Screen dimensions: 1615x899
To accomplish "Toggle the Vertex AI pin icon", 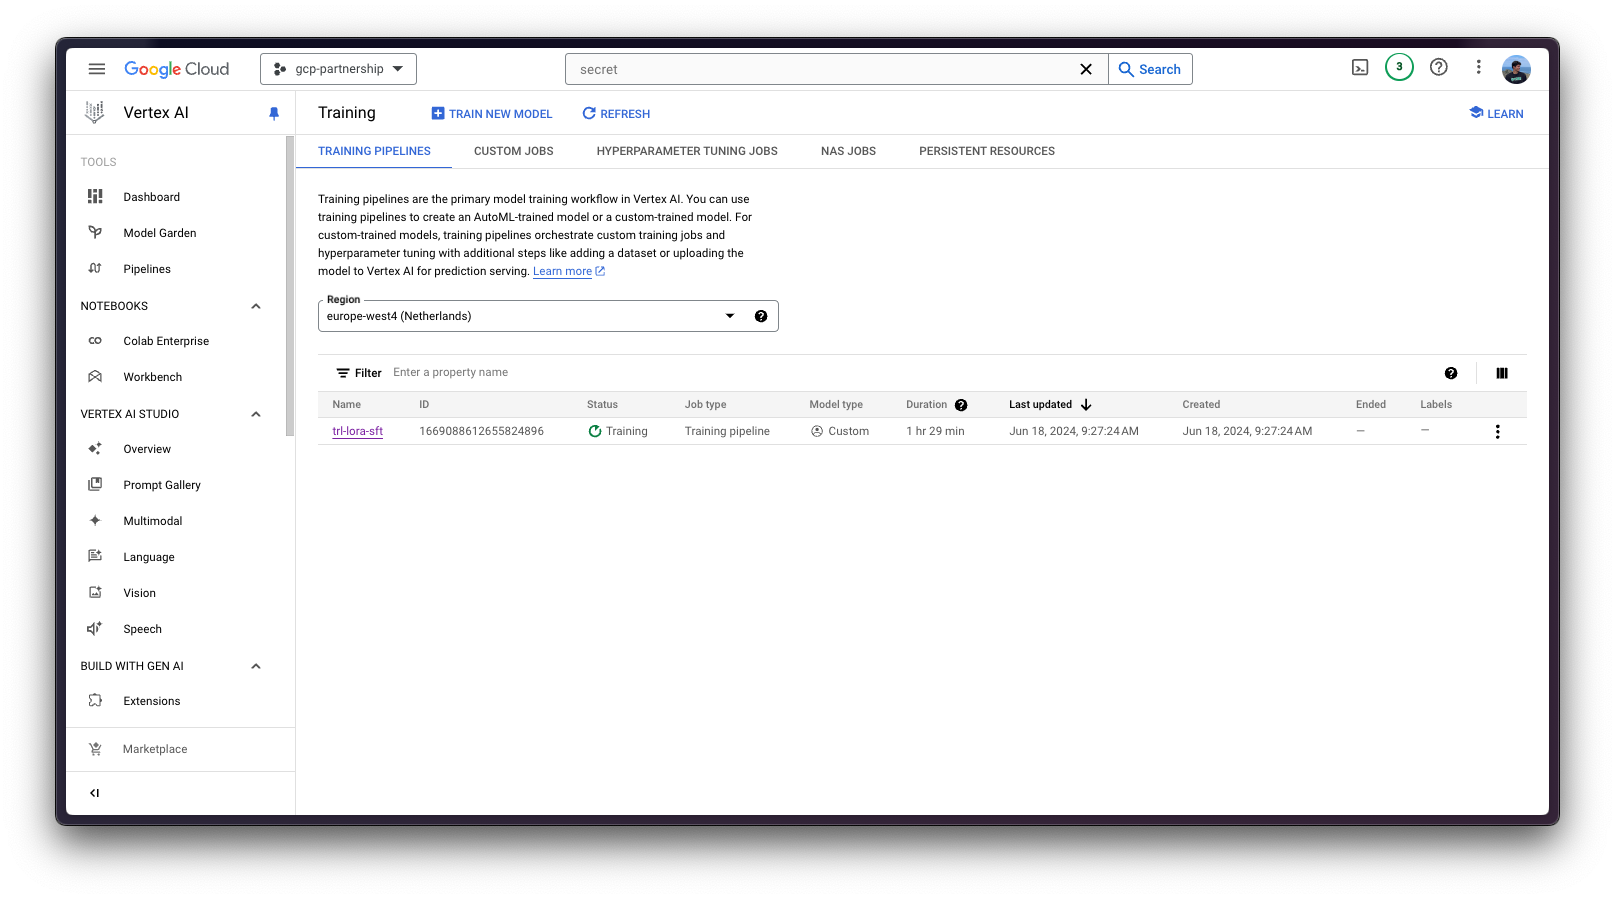I will pos(274,114).
